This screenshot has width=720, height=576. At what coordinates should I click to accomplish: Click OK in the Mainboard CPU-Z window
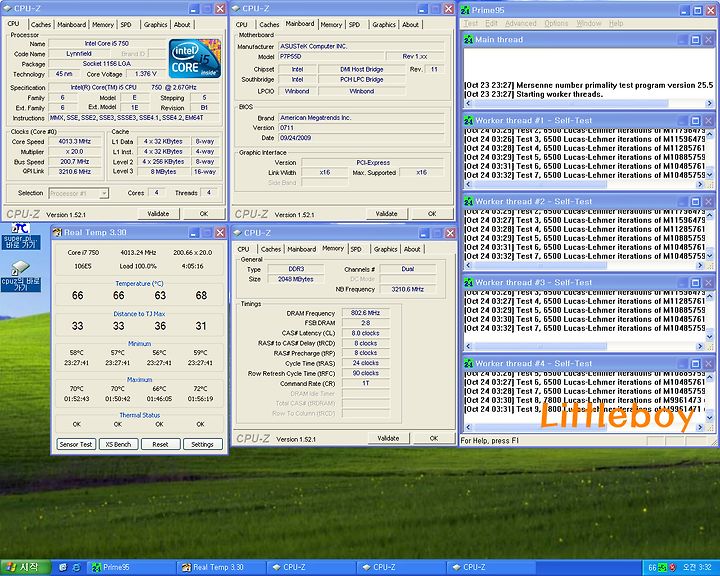432,214
